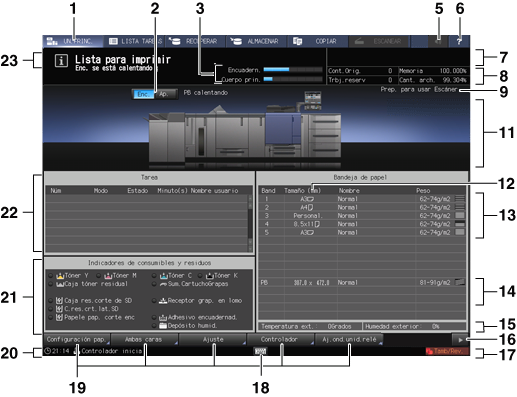The image size is (517, 397).
Task: Click the Tóner M indicator icon
Action: pyautogui.click(x=108, y=276)
